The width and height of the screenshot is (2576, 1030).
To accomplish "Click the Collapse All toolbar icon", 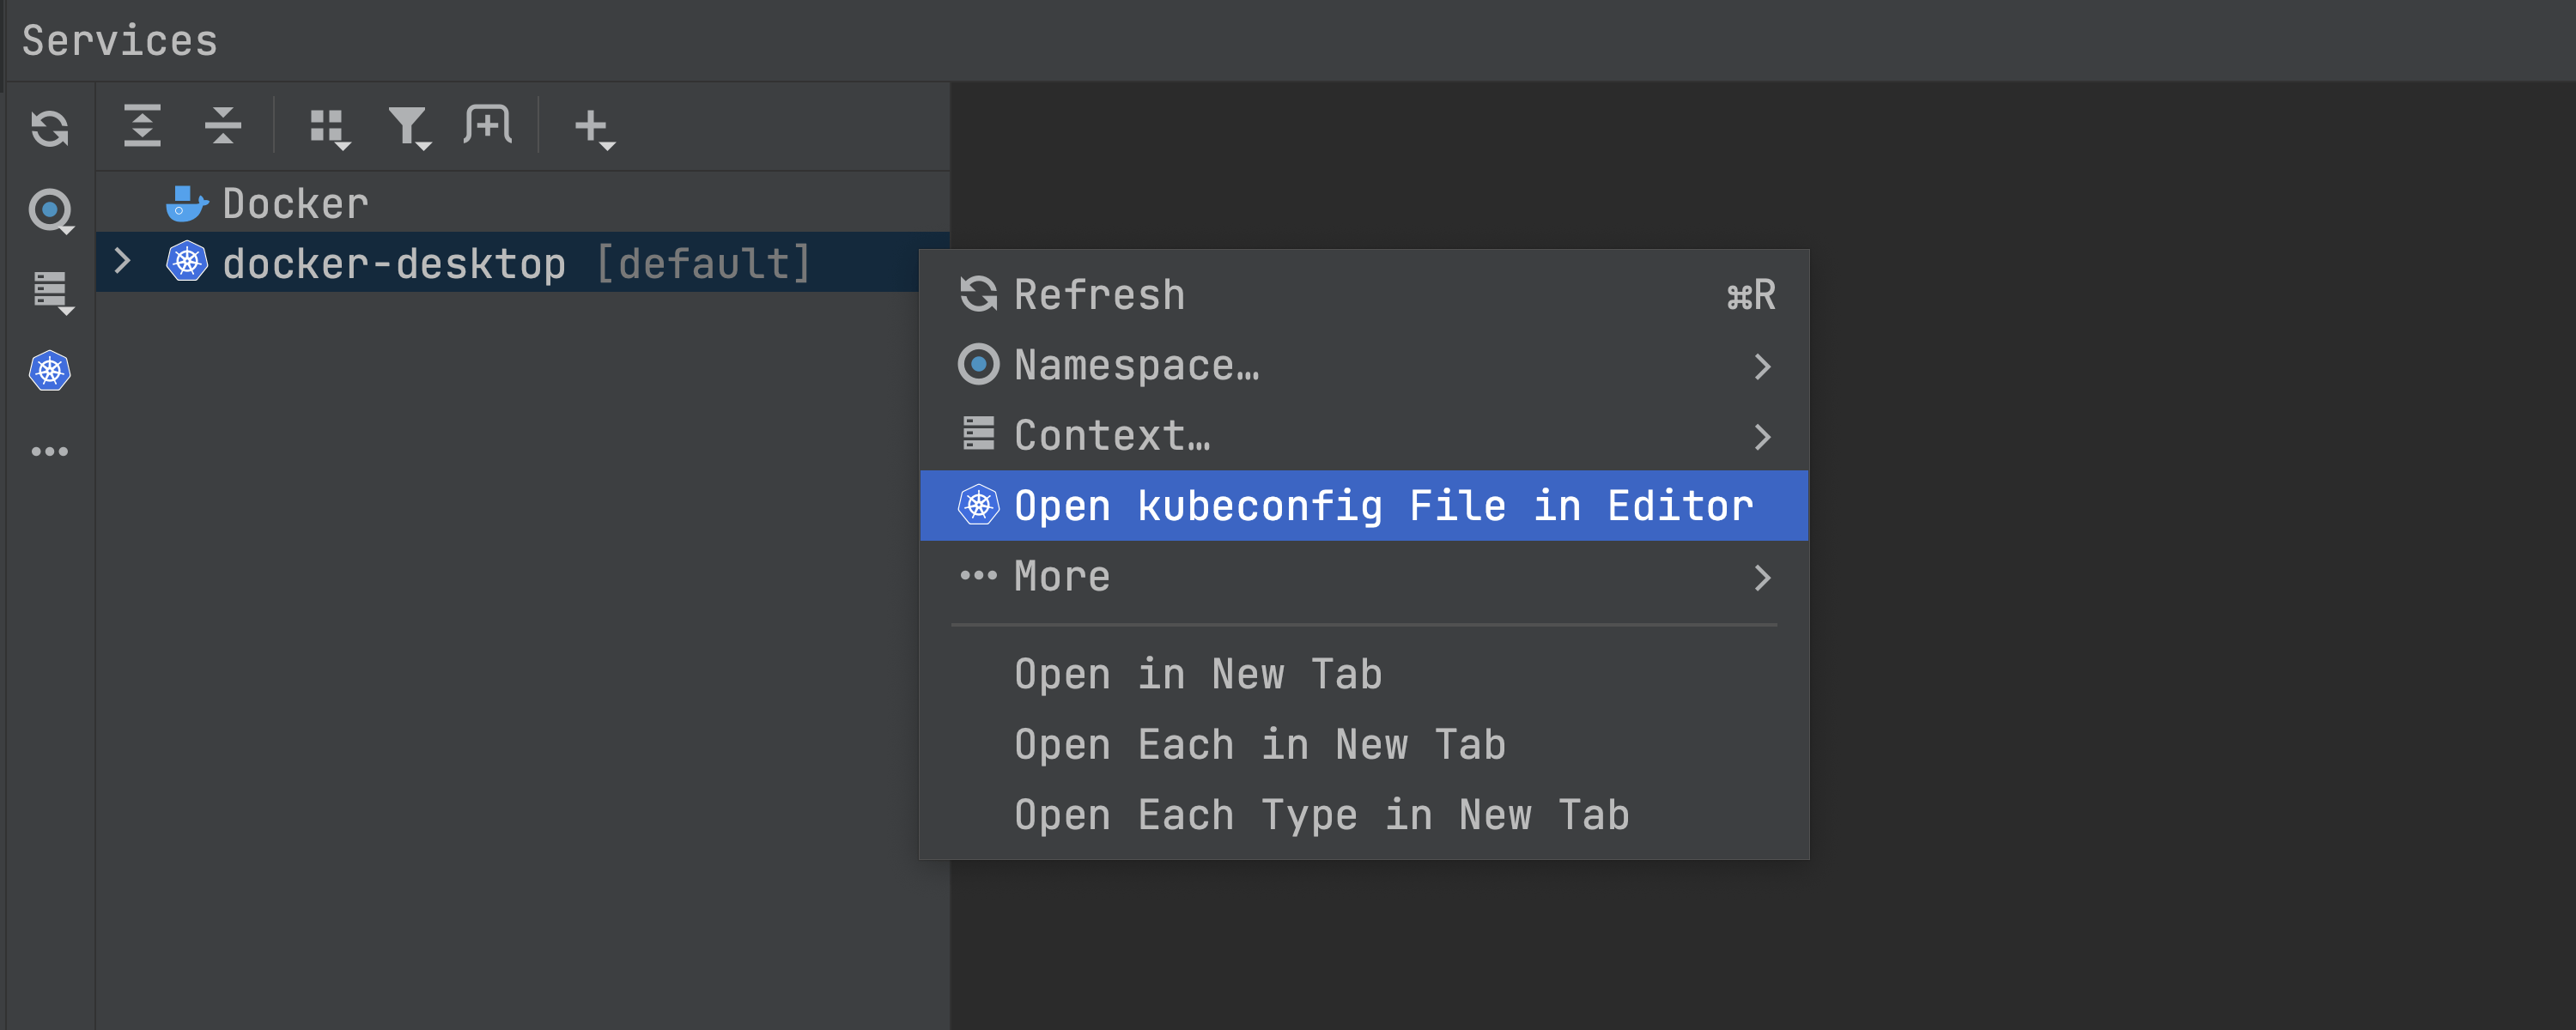I will click(222, 126).
